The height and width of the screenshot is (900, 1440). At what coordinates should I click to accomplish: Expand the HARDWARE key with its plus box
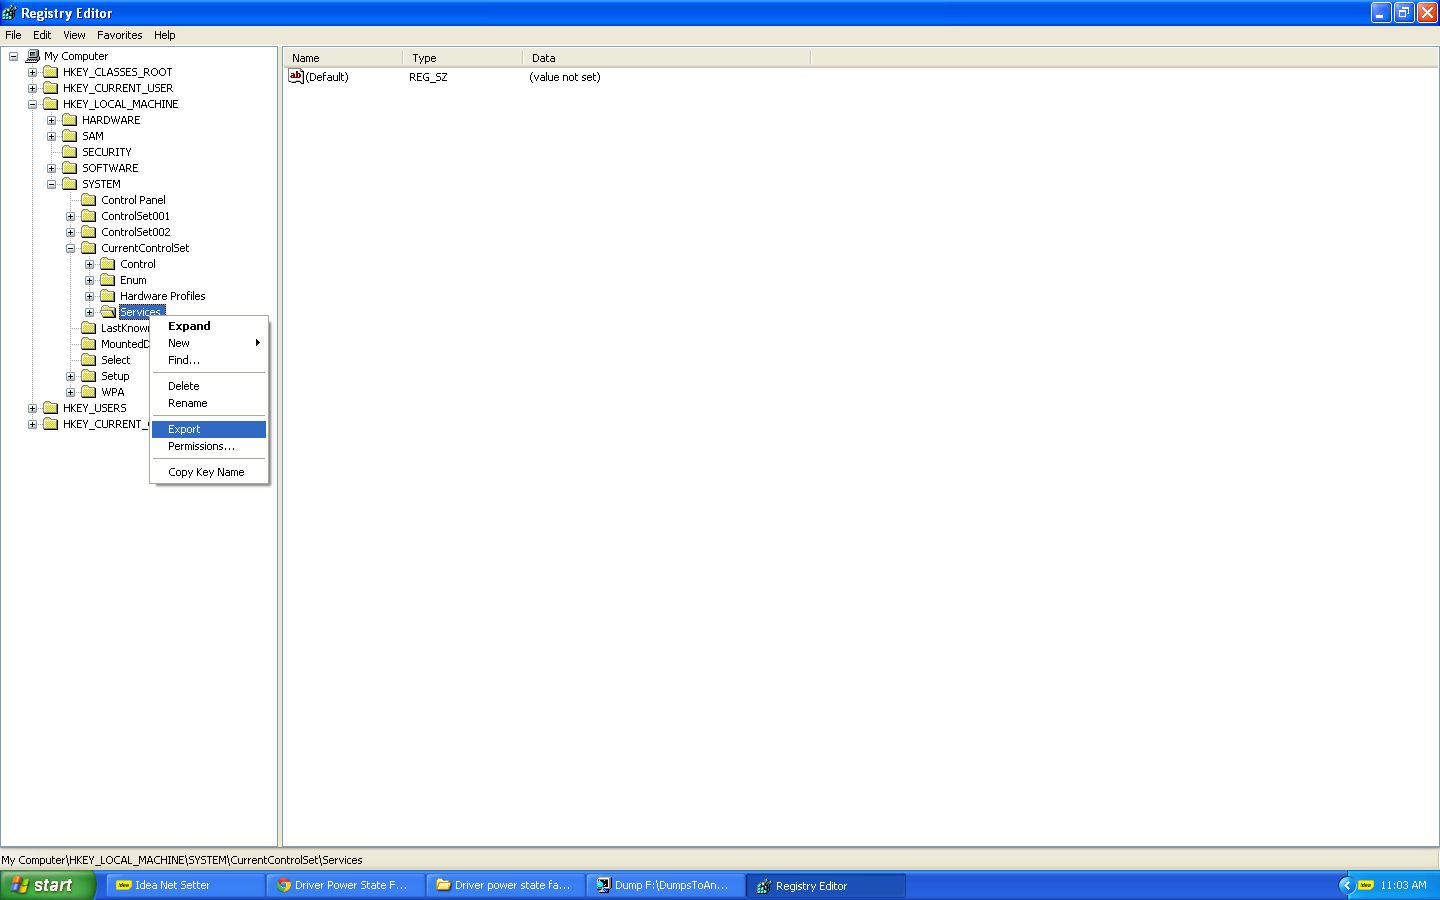[51, 119]
